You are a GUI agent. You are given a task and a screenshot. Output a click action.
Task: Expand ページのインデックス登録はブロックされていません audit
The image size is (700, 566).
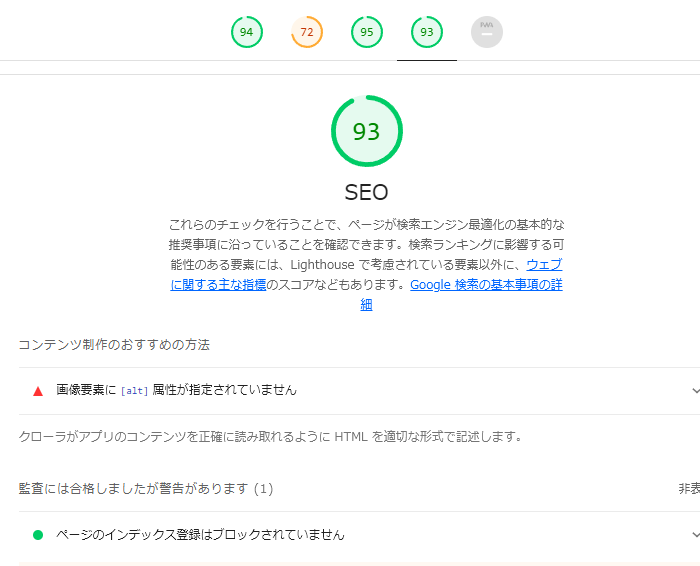tap(359, 535)
